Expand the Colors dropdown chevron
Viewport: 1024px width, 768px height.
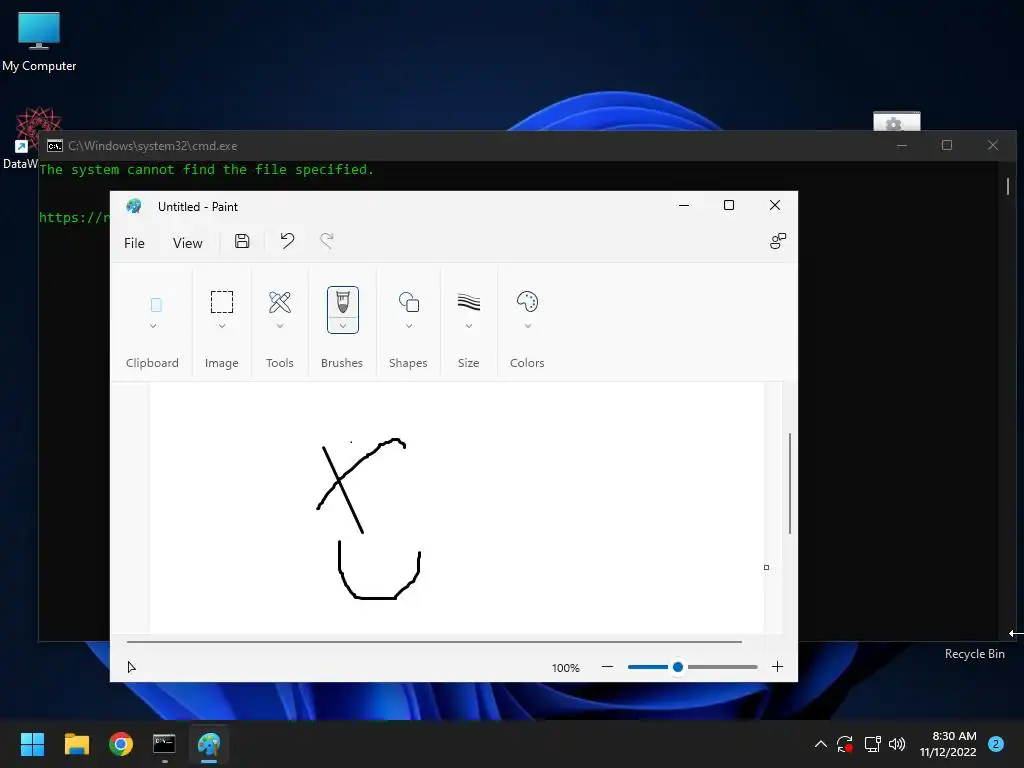click(x=528, y=326)
